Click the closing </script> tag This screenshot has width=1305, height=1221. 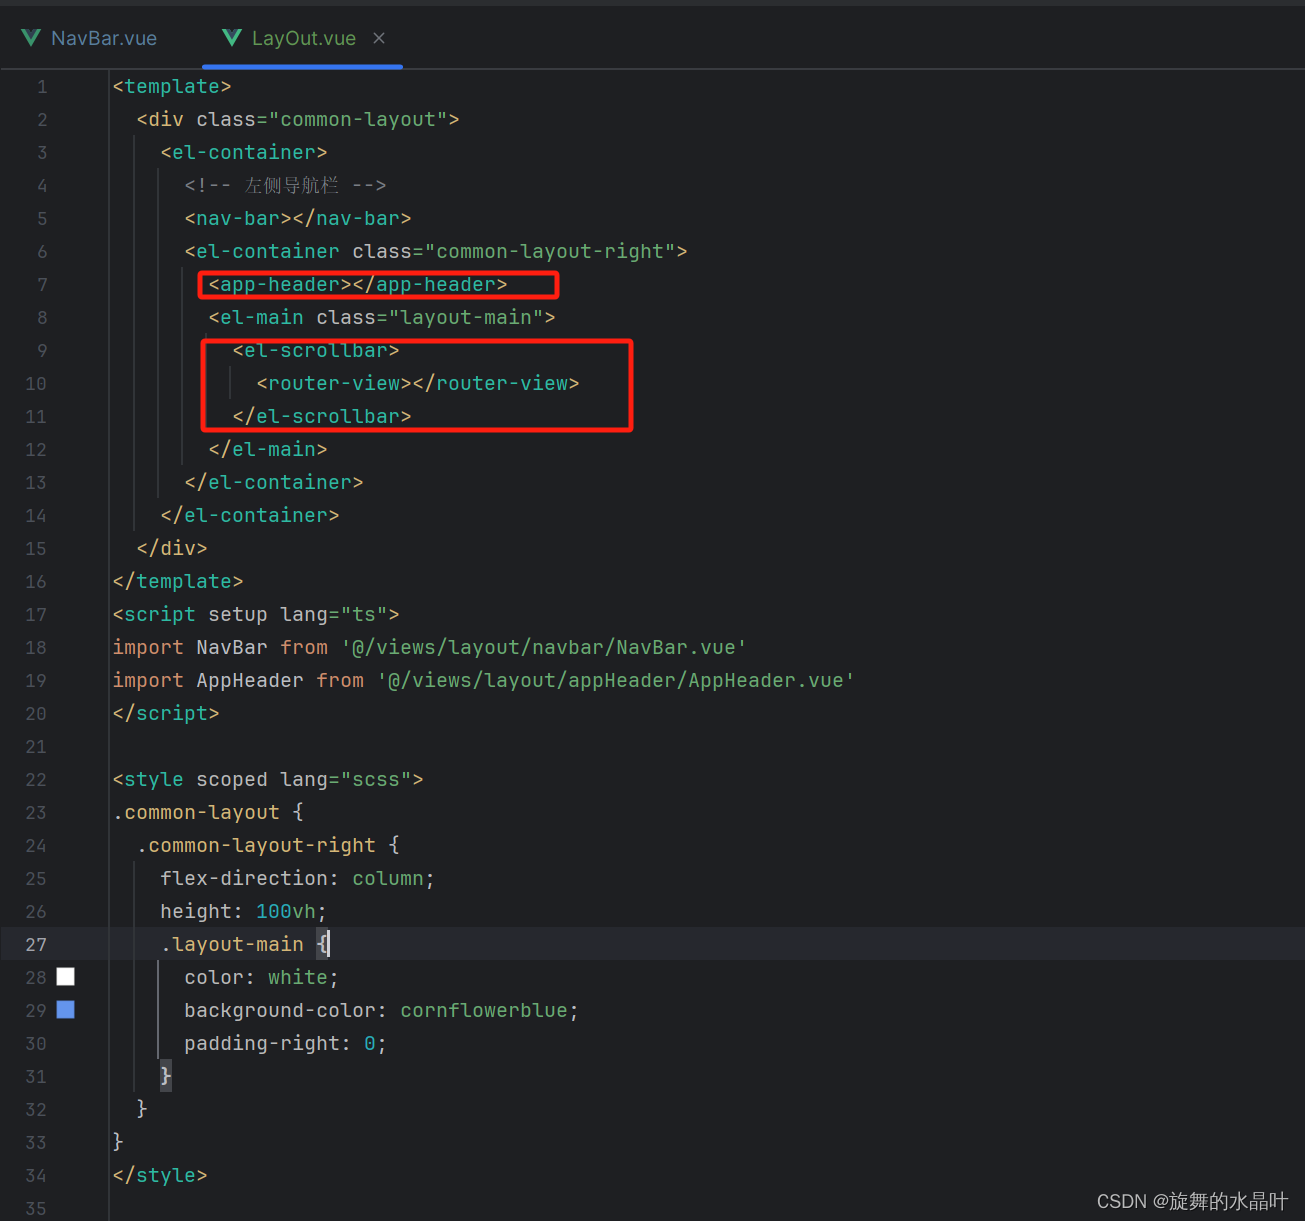point(166,713)
